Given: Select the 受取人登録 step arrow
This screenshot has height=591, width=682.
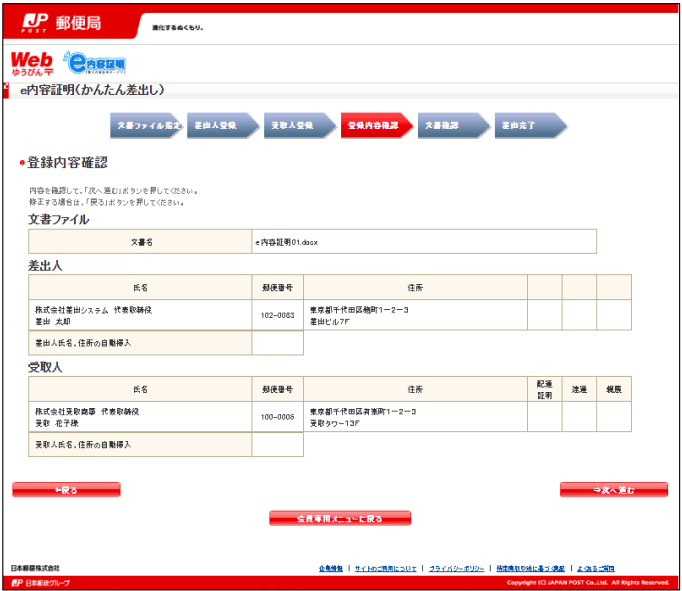Looking at the screenshot, I should coord(300,125).
